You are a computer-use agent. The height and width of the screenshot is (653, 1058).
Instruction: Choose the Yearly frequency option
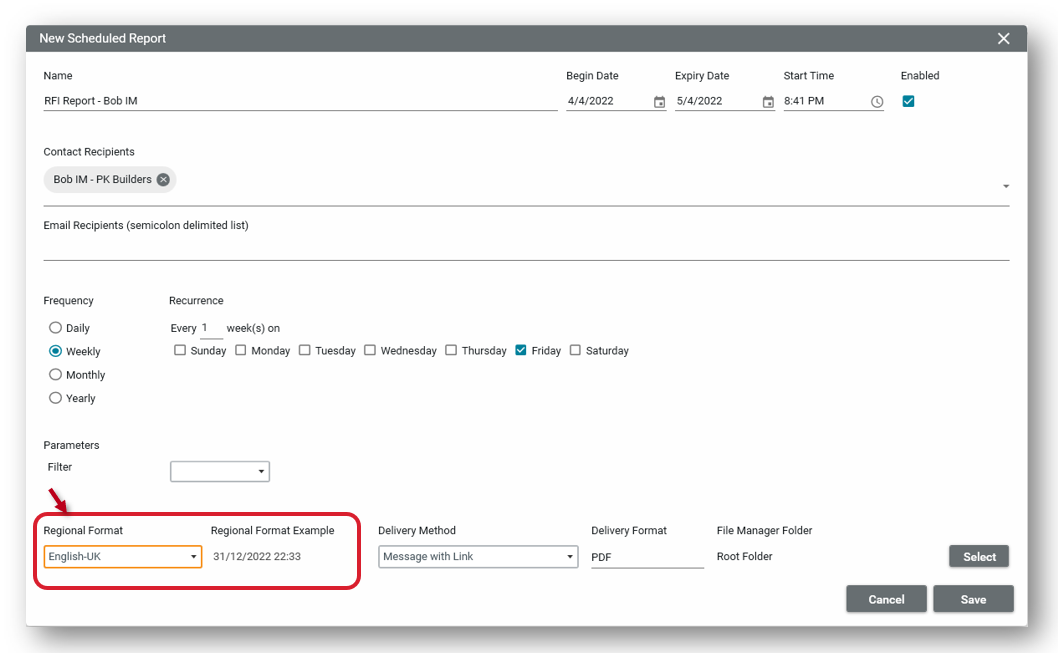56,398
